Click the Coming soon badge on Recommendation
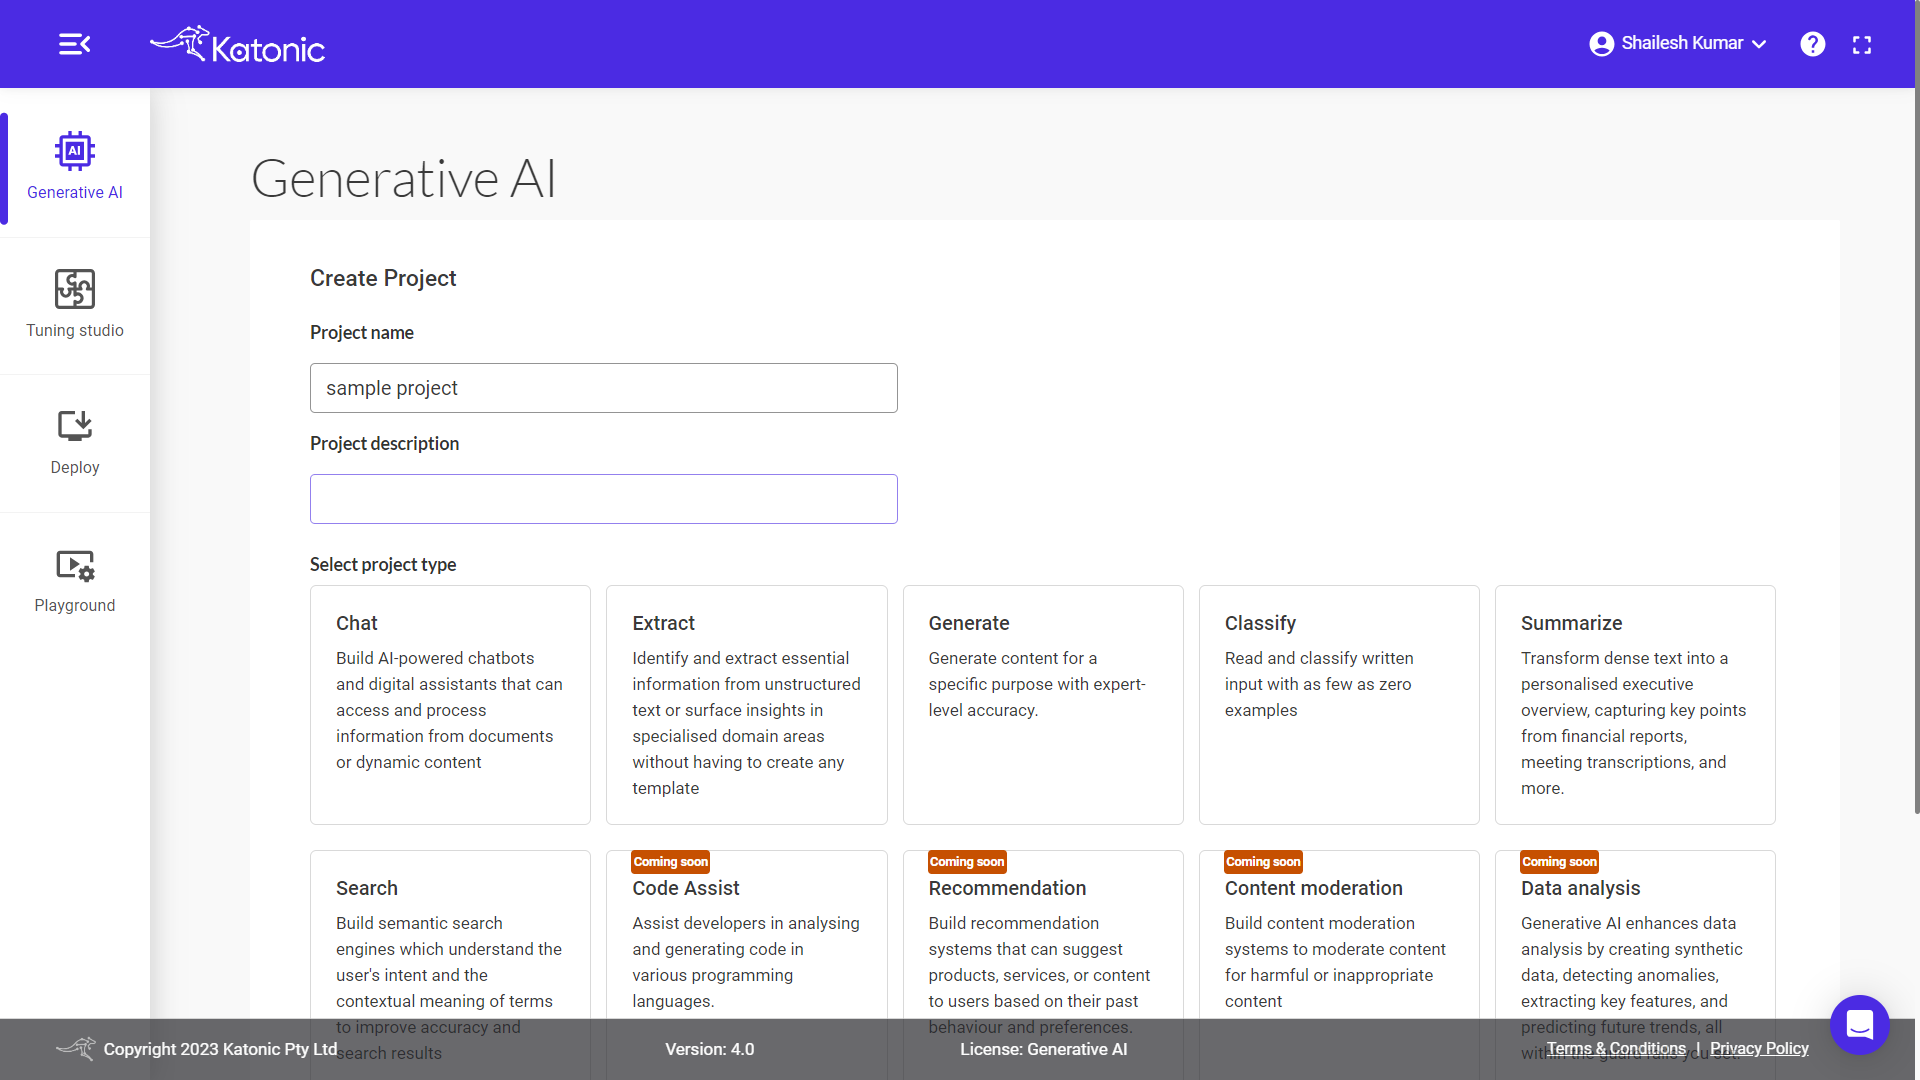1920x1080 pixels. click(967, 862)
